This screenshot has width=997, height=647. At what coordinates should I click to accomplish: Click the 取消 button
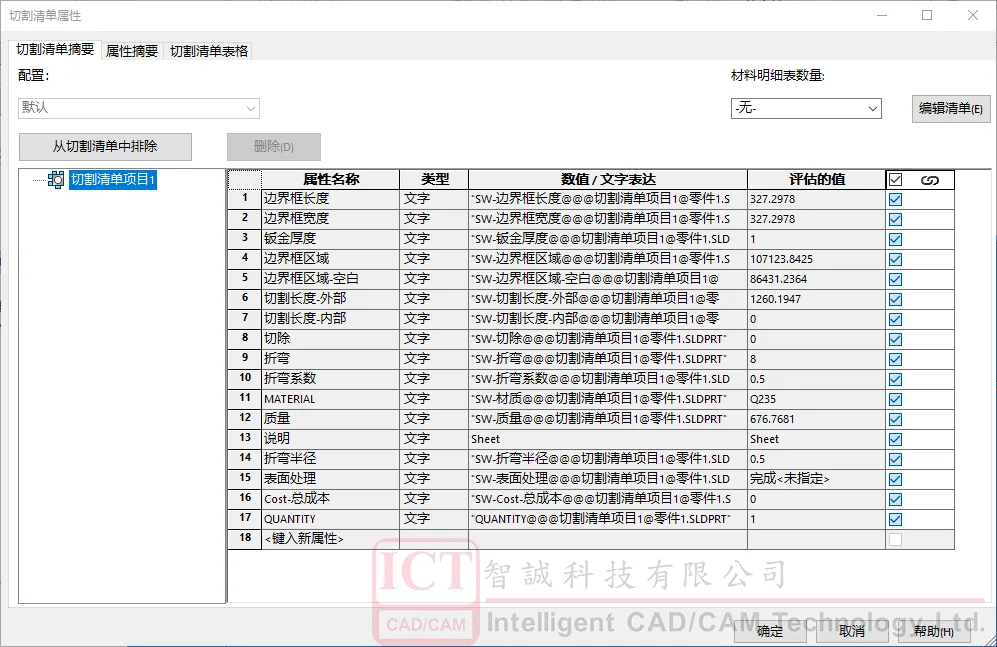point(851,630)
